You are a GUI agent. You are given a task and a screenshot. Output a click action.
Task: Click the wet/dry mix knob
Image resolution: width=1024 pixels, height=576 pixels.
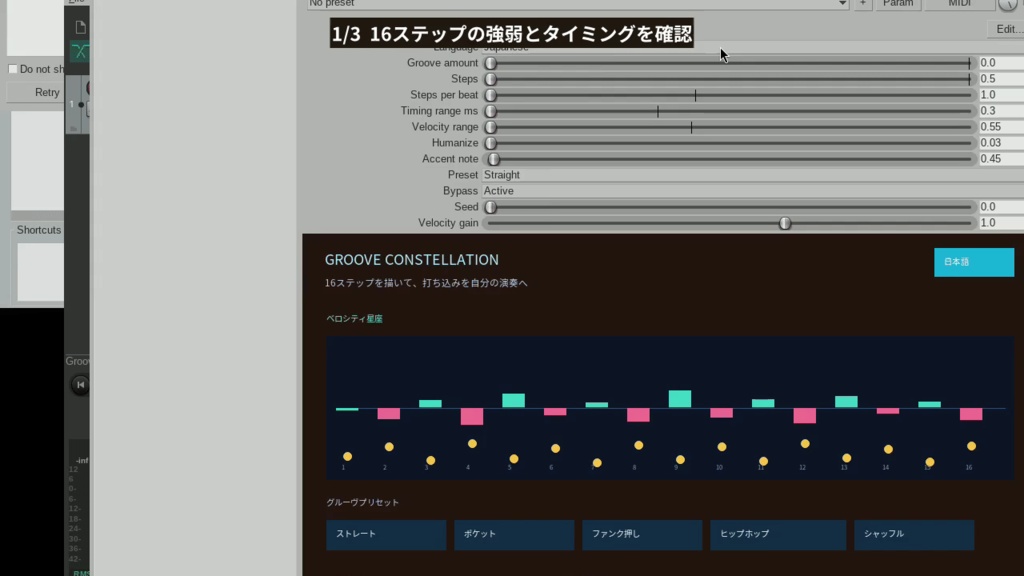click(x=1007, y=4)
